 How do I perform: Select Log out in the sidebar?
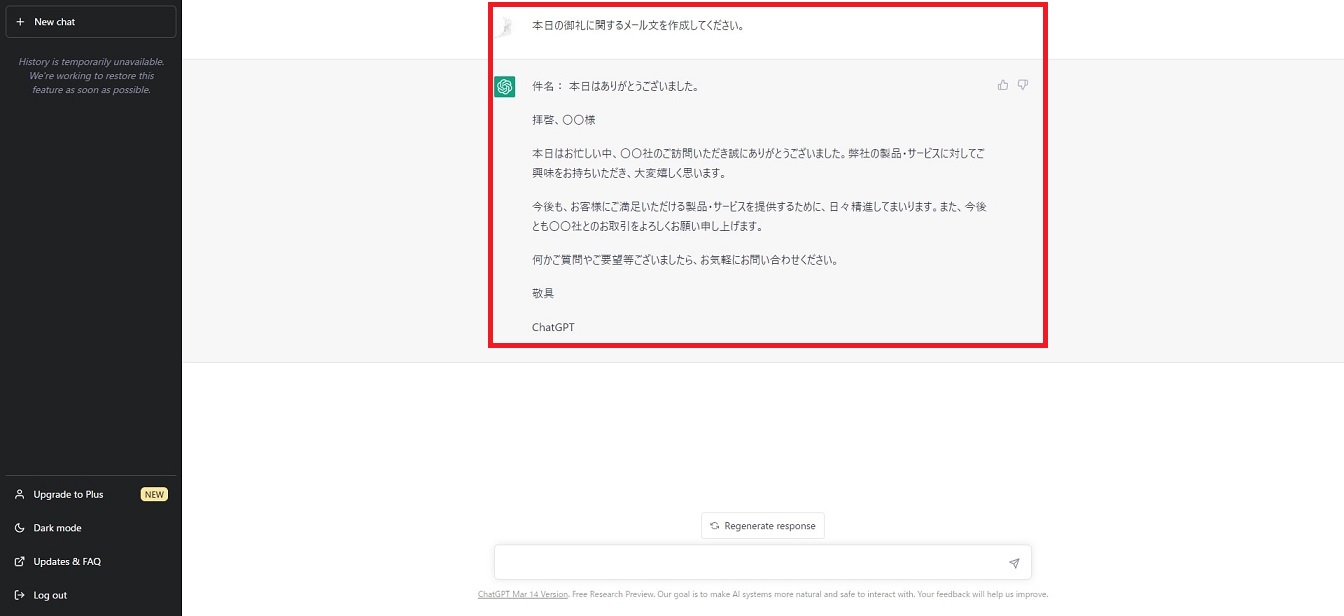tap(50, 595)
